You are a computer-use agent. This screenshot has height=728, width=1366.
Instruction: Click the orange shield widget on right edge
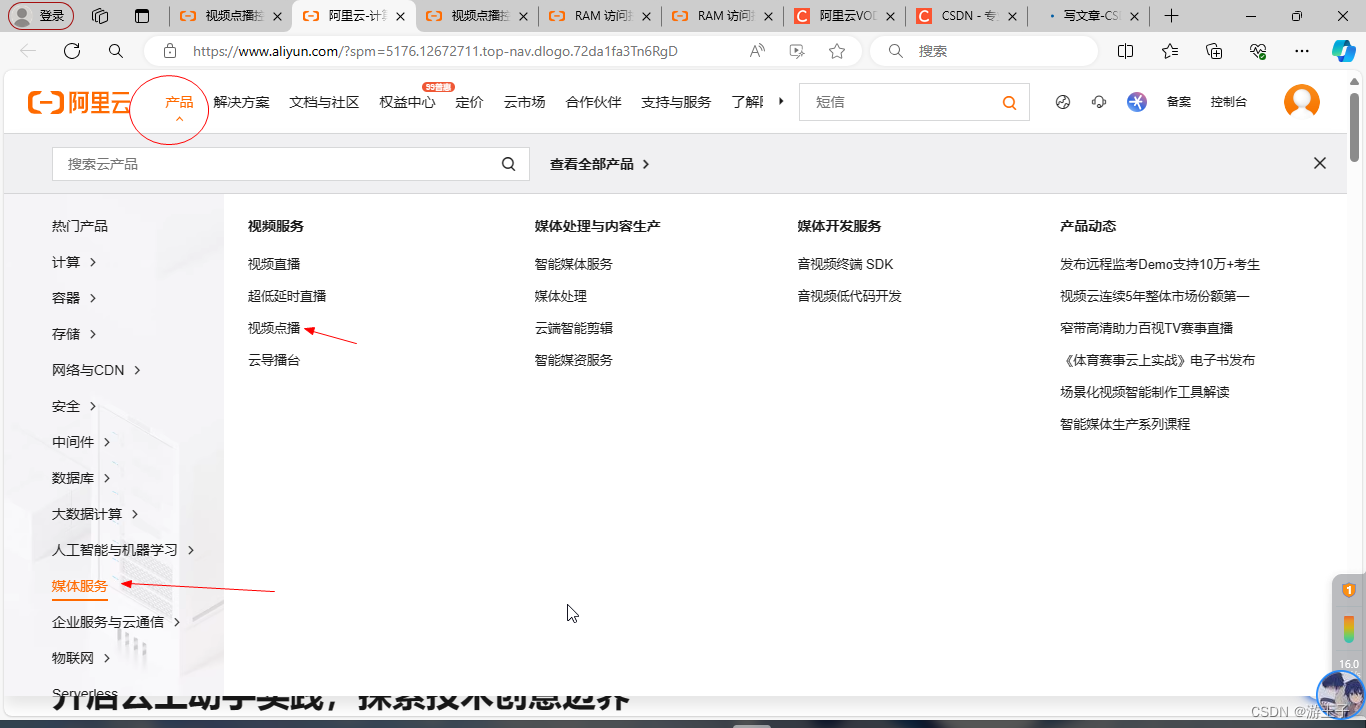click(x=1348, y=590)
